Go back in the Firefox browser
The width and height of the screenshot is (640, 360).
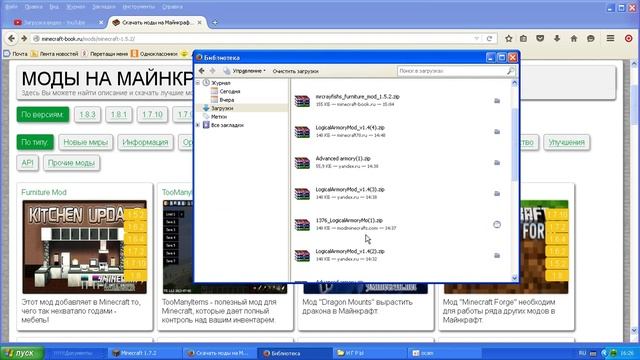pyautogui.click(x=11, y=38)
